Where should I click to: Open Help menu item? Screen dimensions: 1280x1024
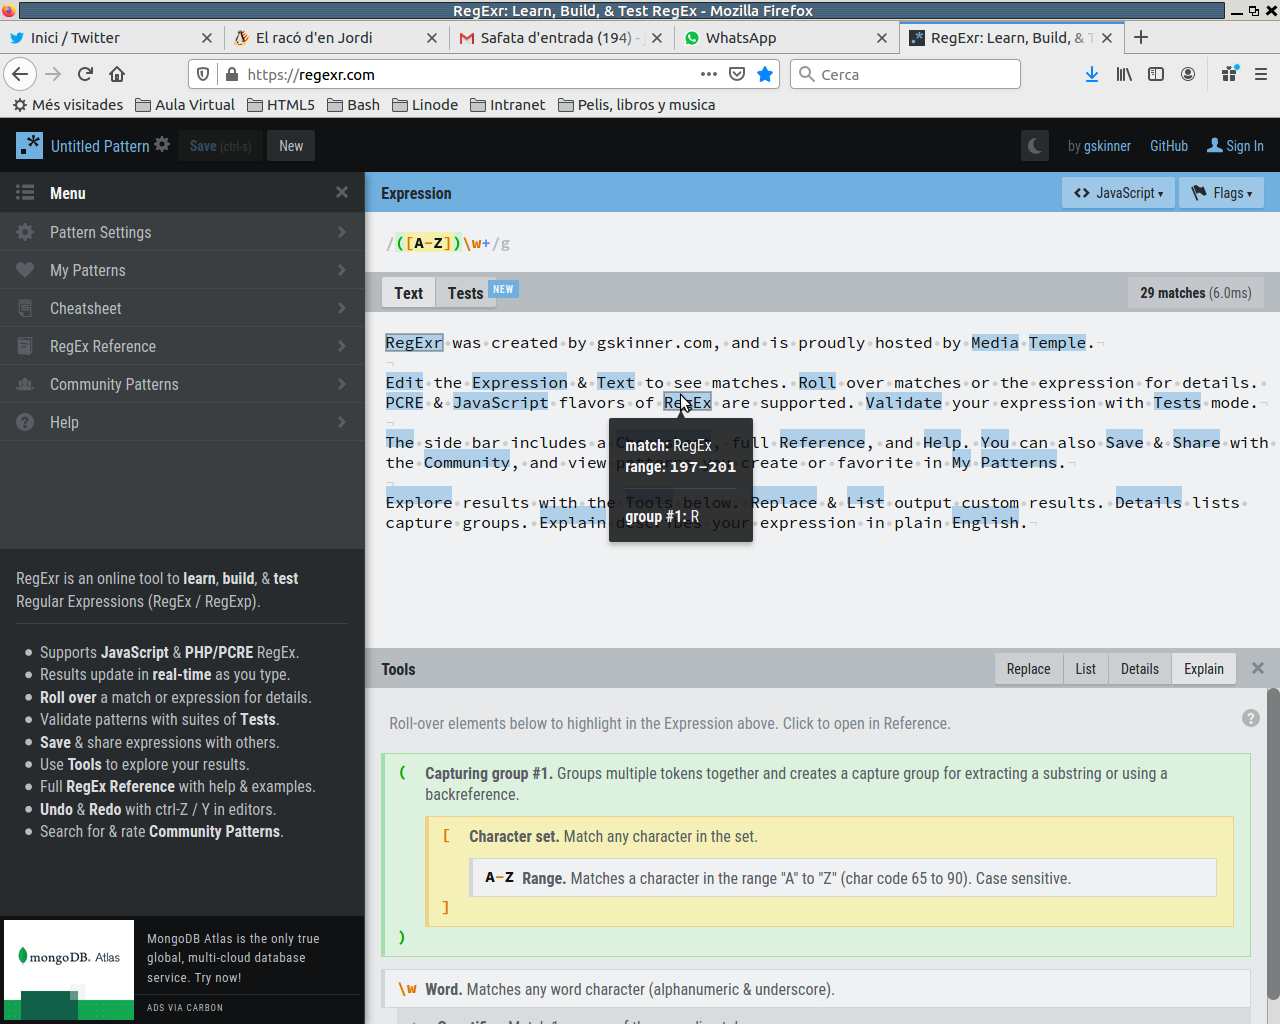182,422
